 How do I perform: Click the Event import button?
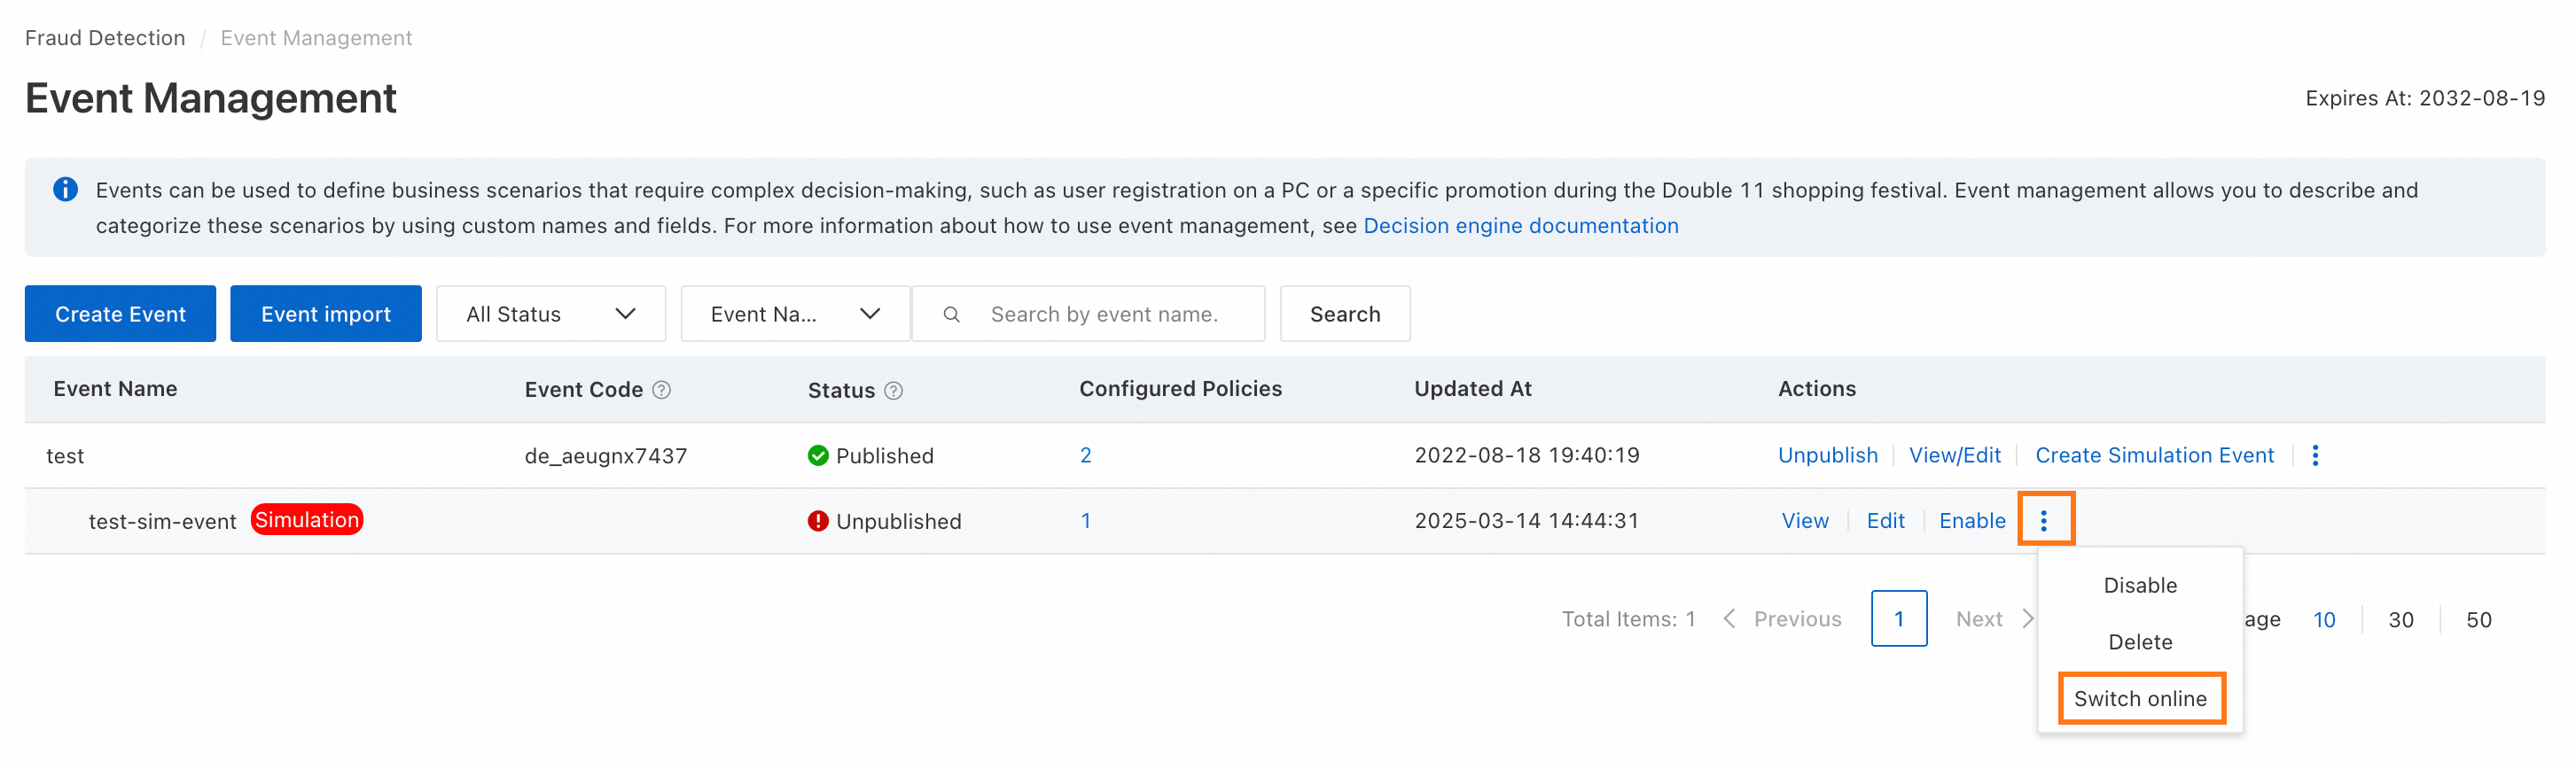[x=325, y=314]
